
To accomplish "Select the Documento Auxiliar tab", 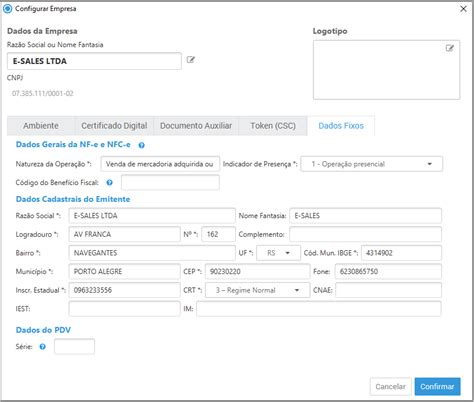I will click(x=196, y=126).
